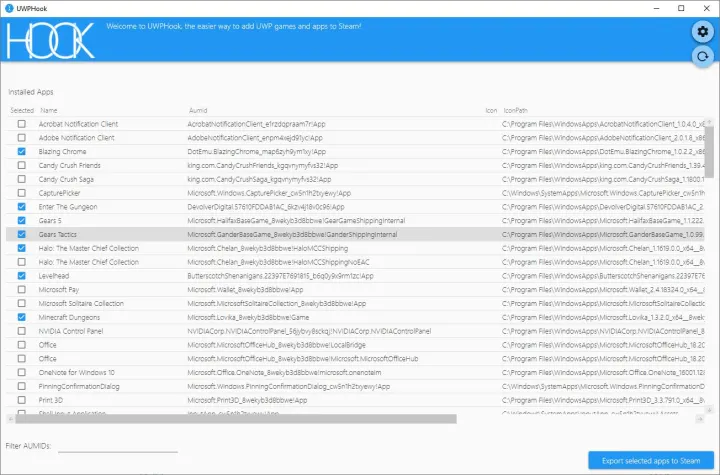The width and height of the screenshot is (720, 475).
Task: Check the Acrobat Notification Client checkbox
Action: (22, 124)
